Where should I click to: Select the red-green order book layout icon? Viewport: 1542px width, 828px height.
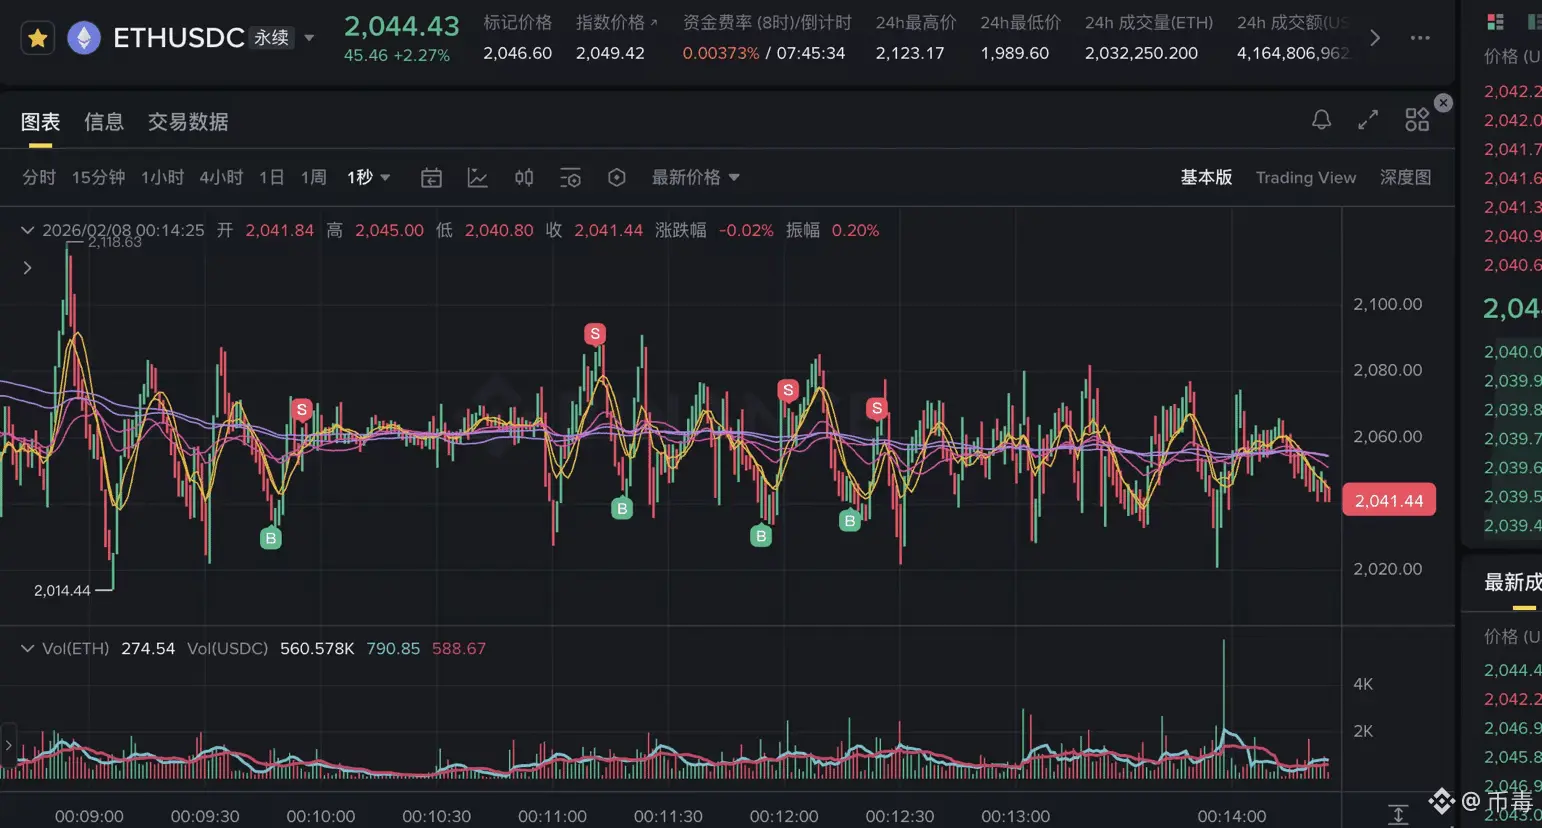(x=1496, y=21)
